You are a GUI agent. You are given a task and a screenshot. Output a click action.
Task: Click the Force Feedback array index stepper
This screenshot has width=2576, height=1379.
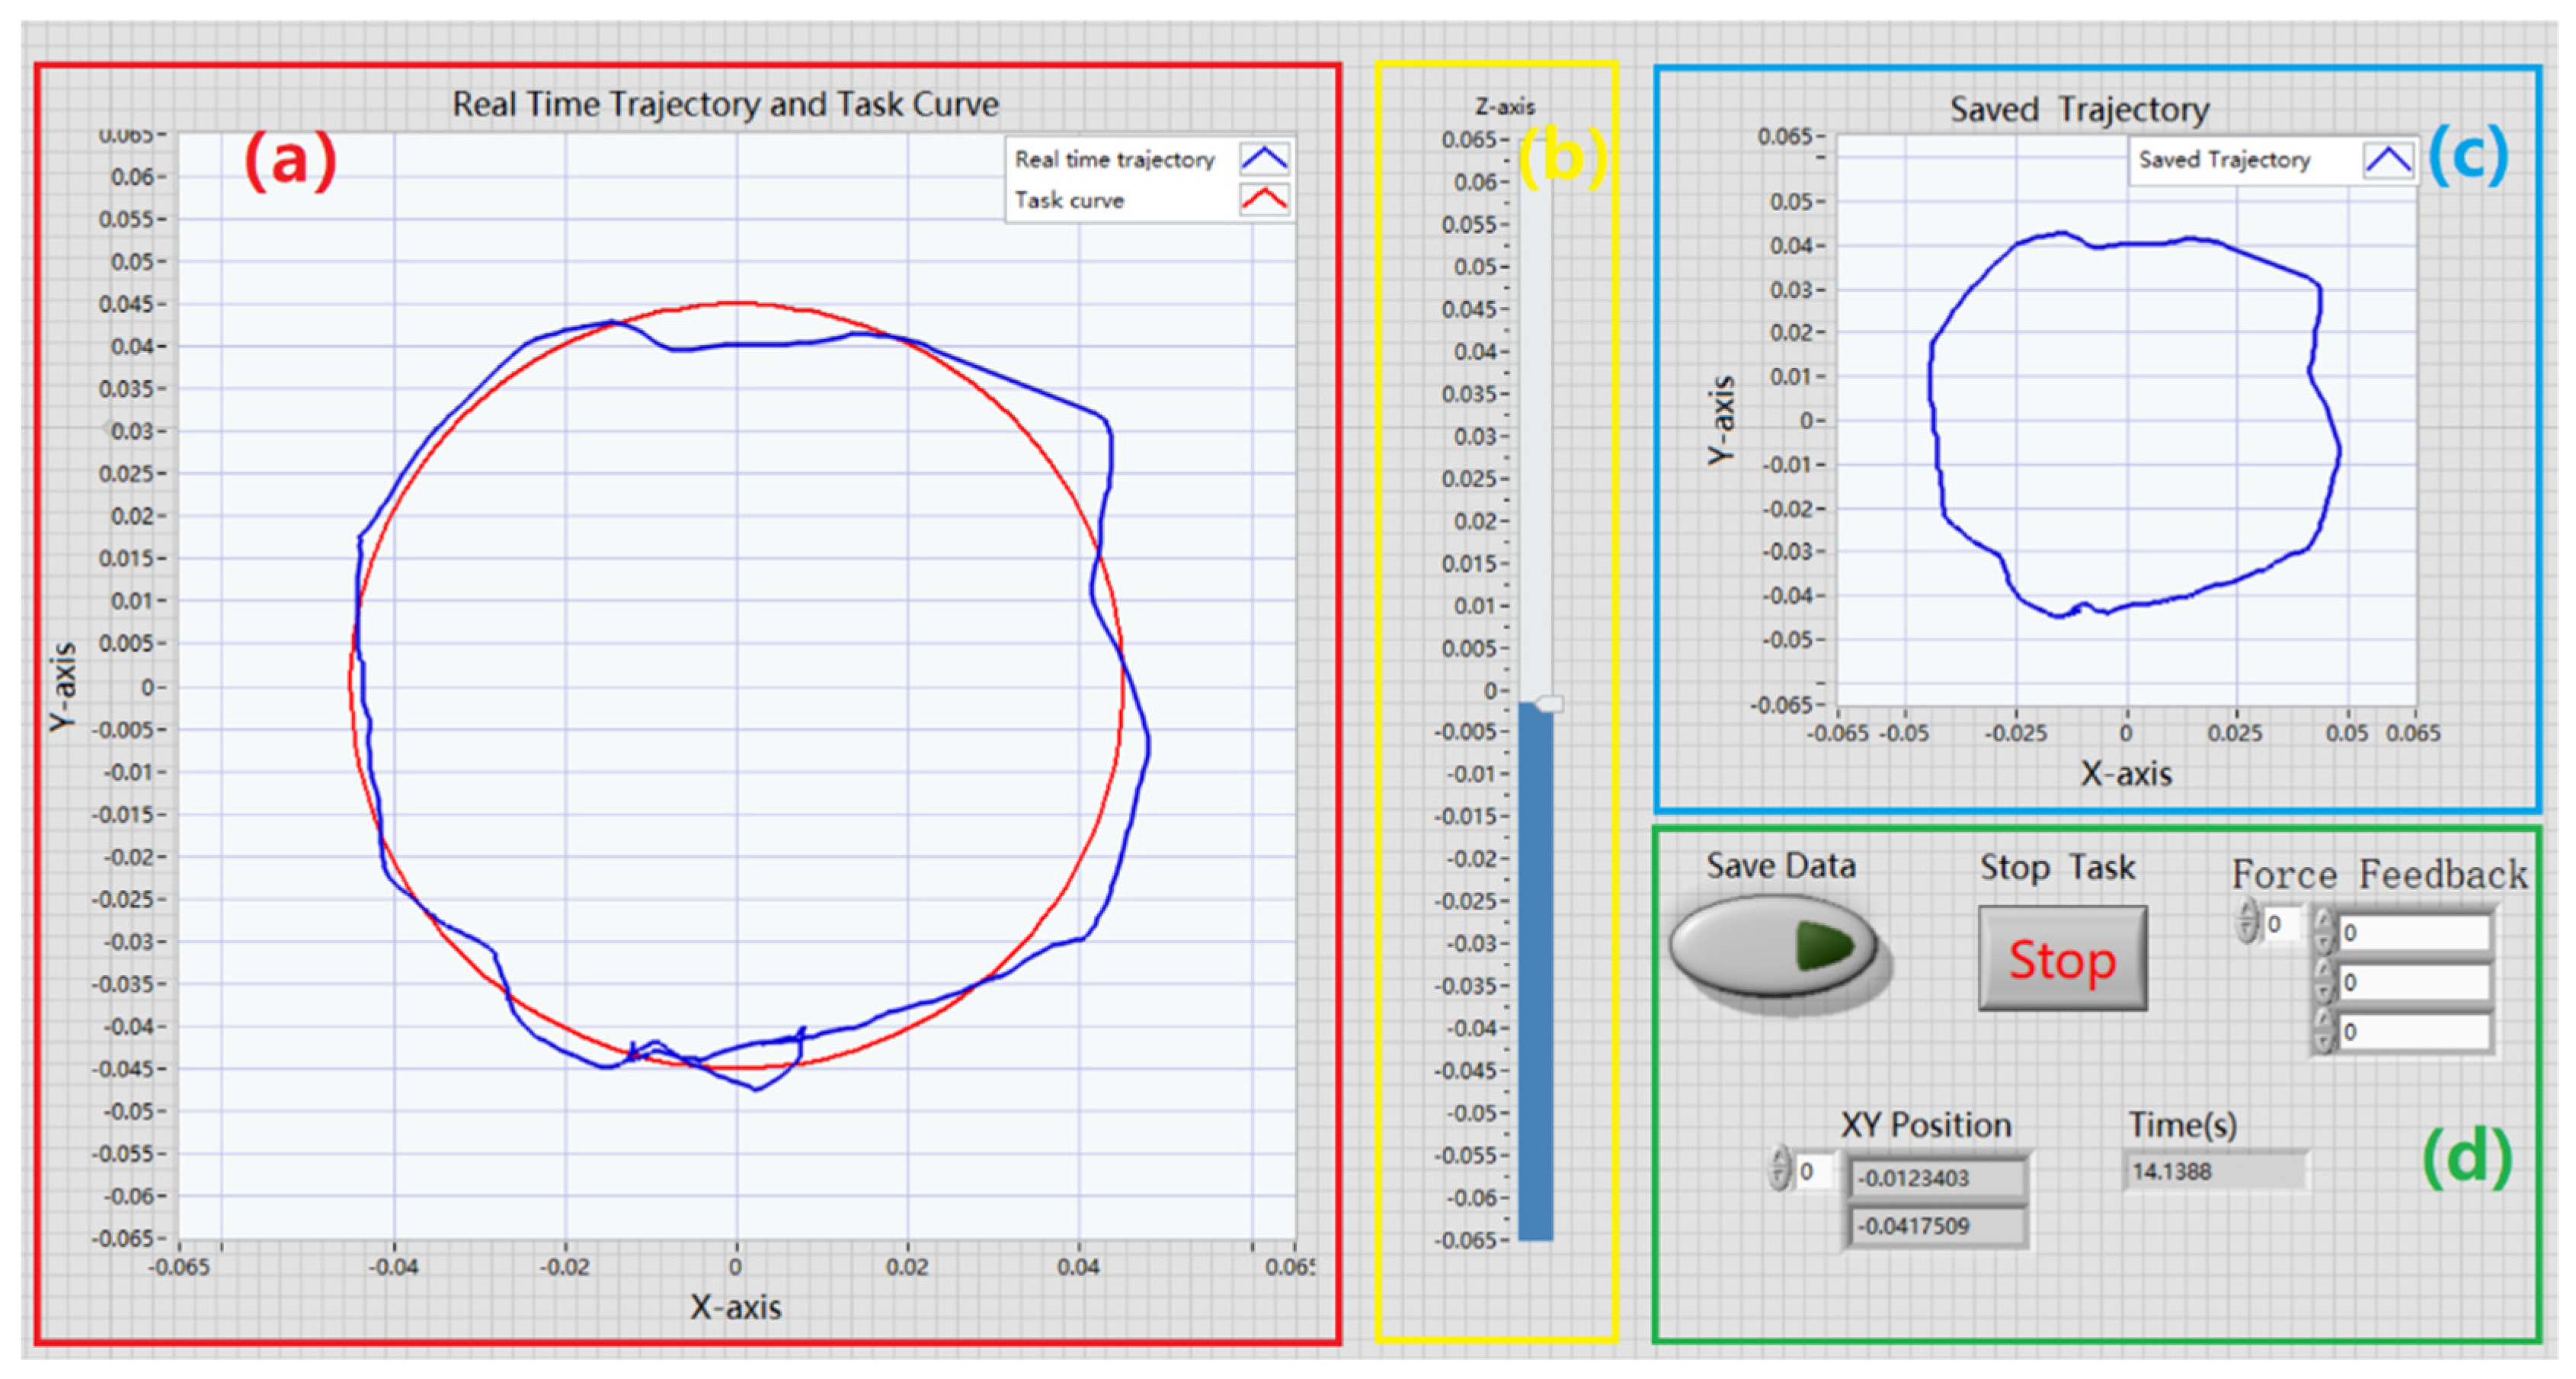2247,922
